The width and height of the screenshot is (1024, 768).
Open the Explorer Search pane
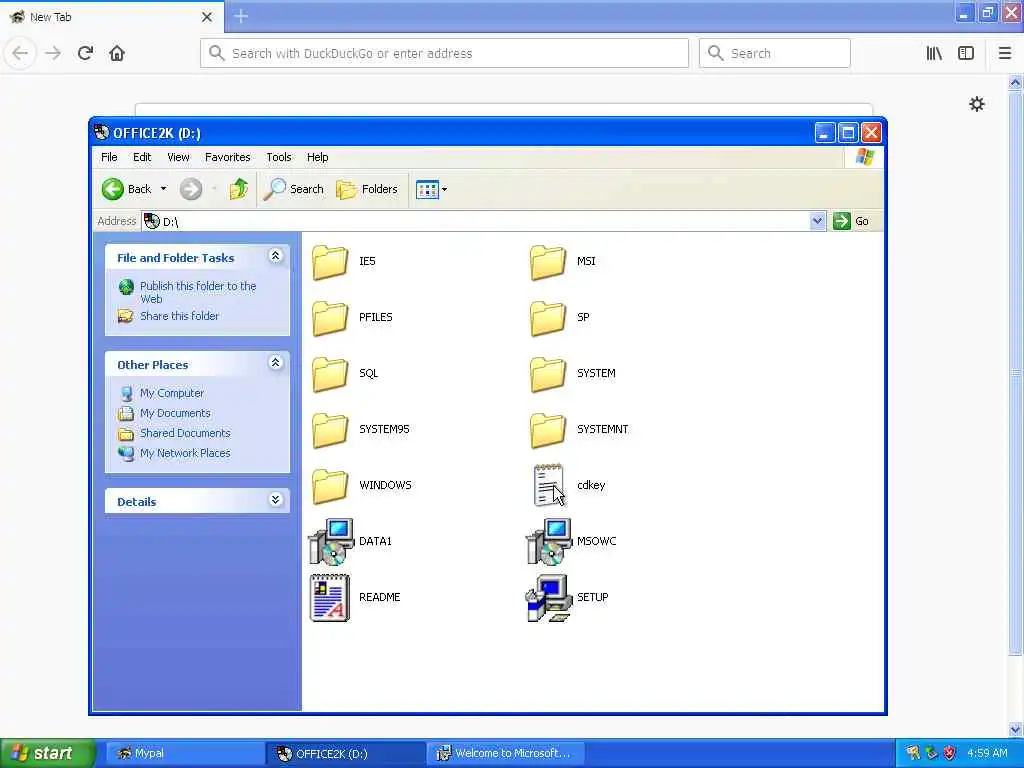click(x=293, y=189)
